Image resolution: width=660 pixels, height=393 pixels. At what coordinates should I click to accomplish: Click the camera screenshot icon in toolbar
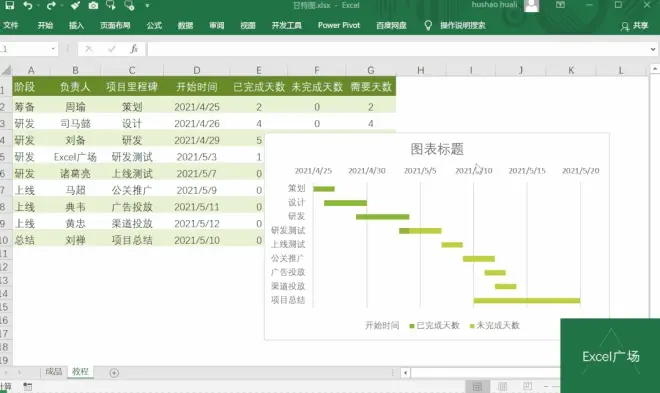click(93, 5)
